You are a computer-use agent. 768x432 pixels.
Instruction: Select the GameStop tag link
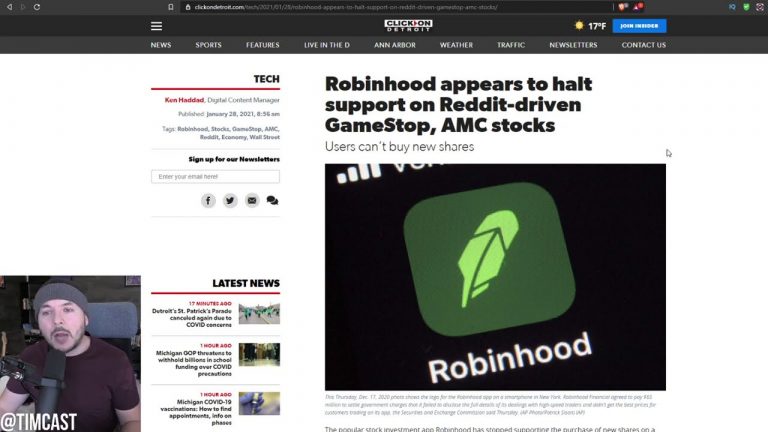click(247, 129)
